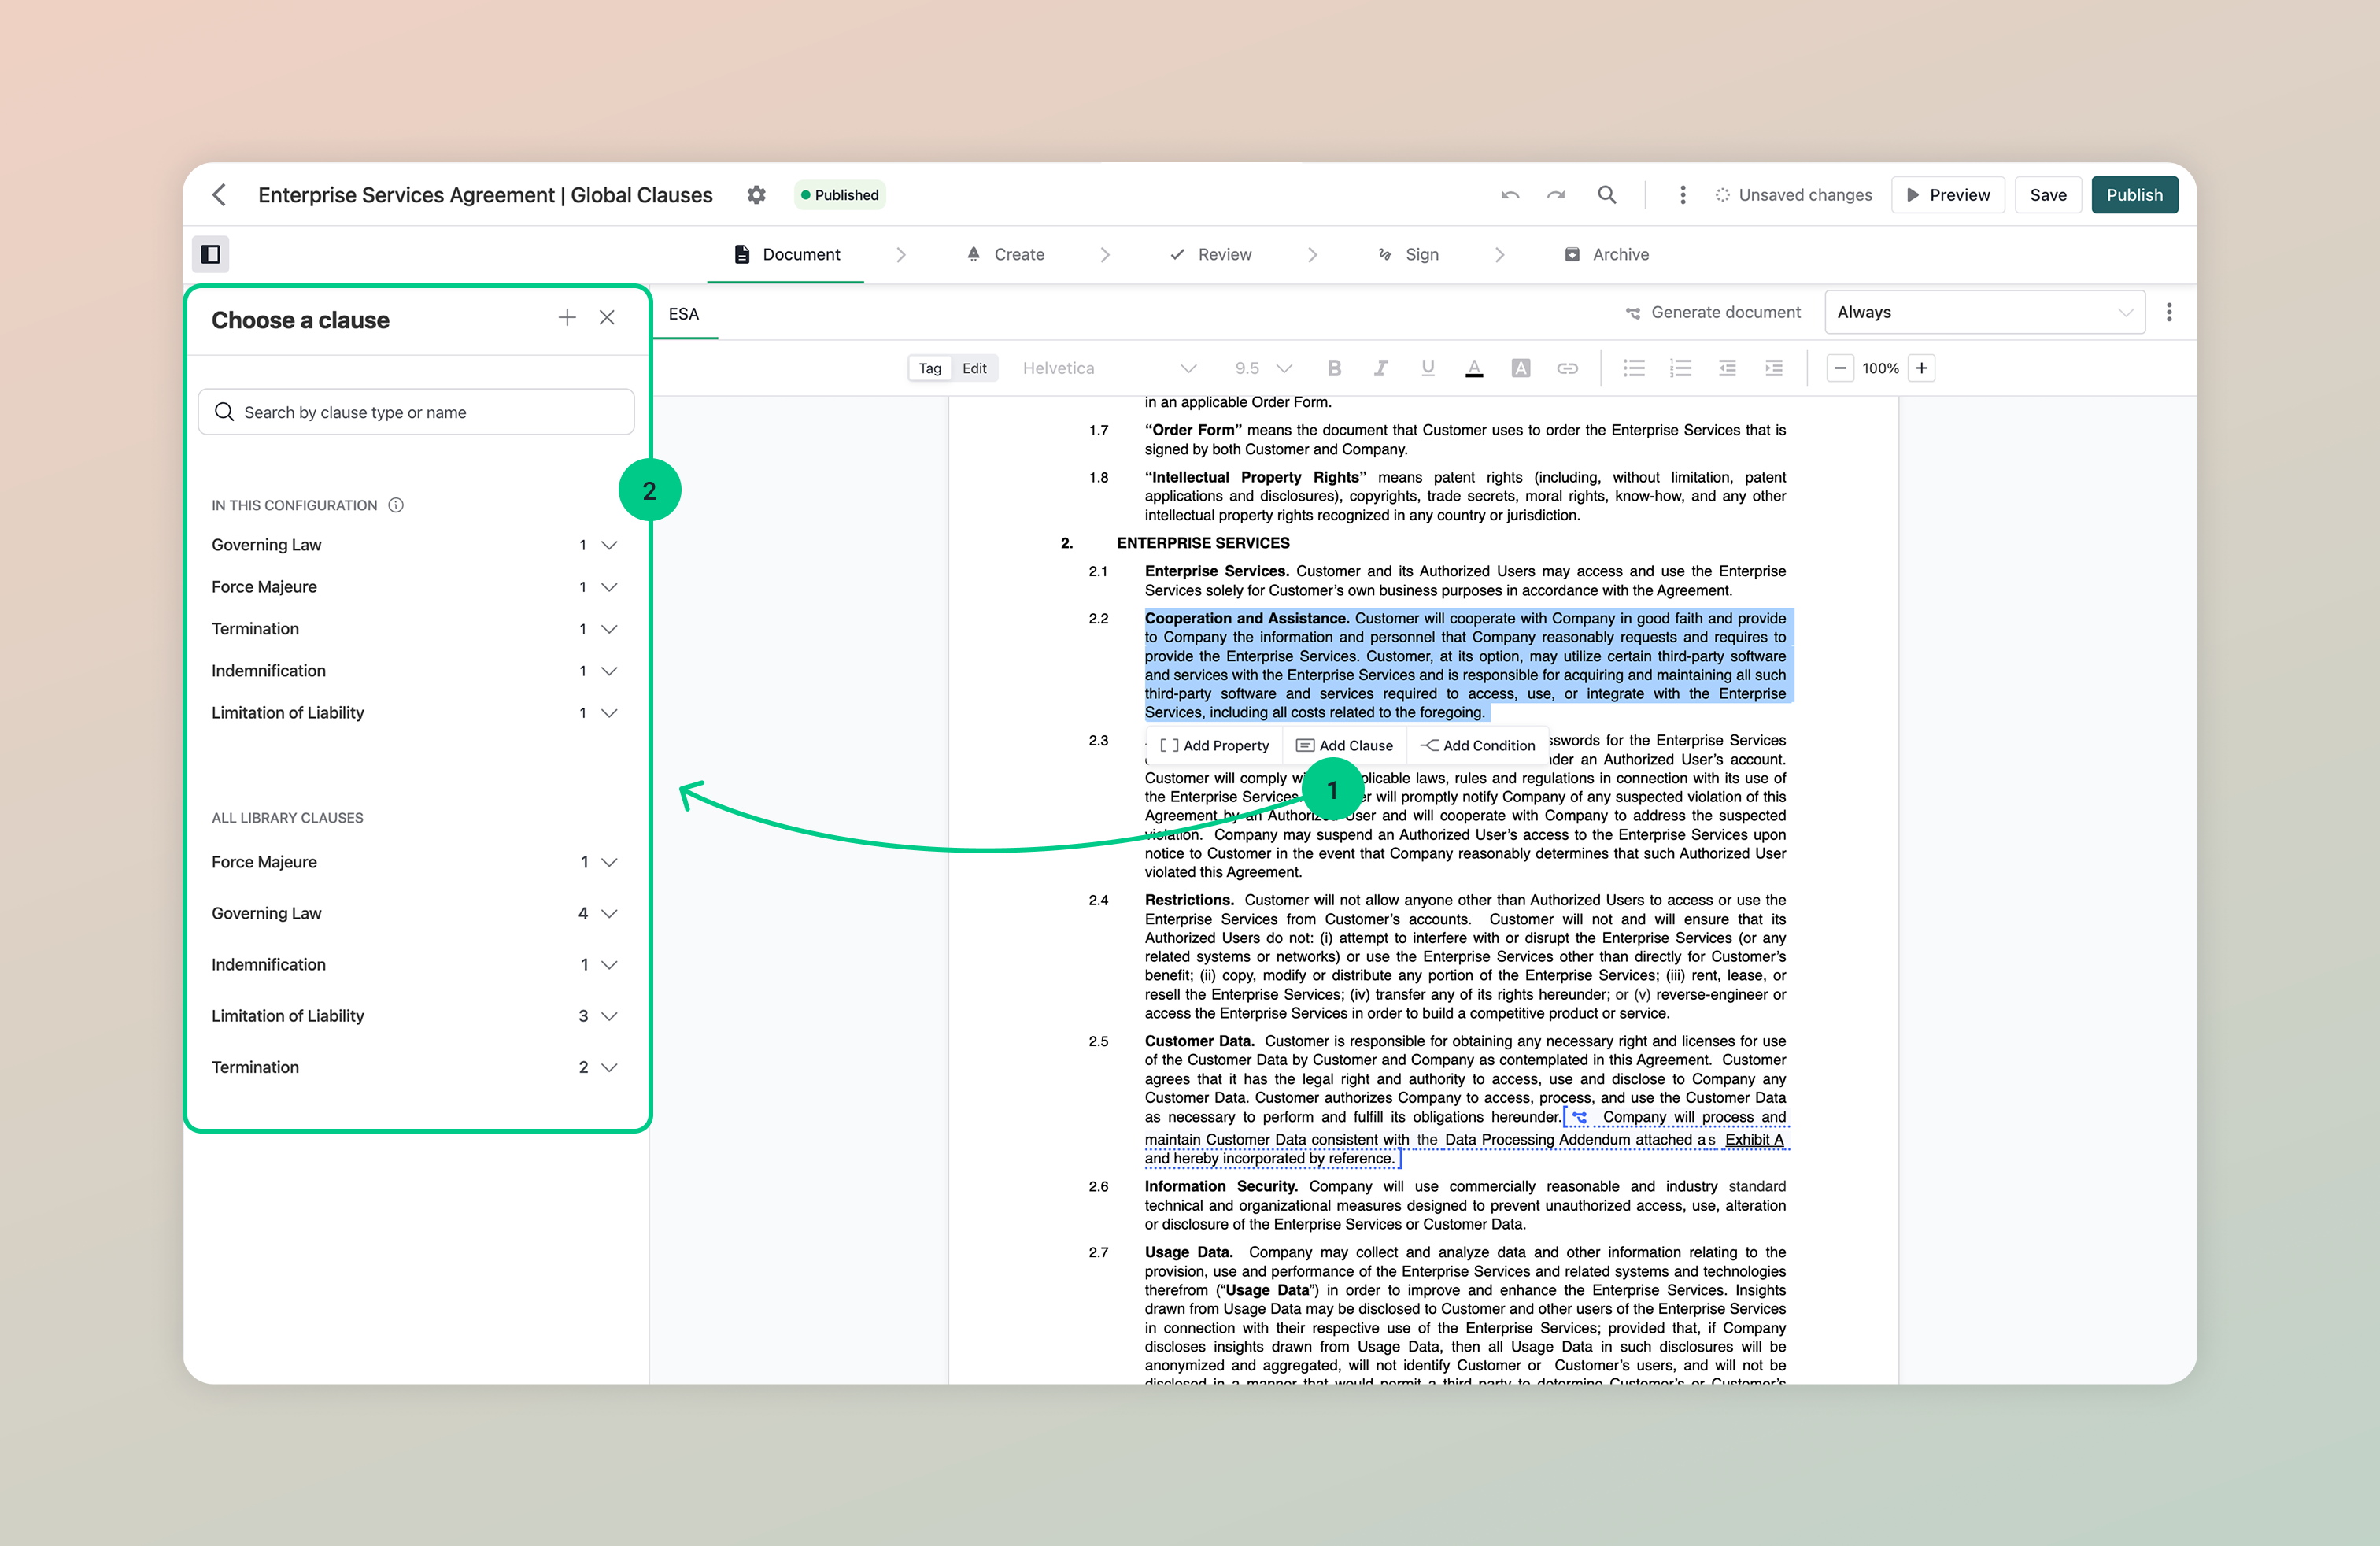Click the Save button
Screen dimensions: 2380x1546
[x=2048, y=195]
